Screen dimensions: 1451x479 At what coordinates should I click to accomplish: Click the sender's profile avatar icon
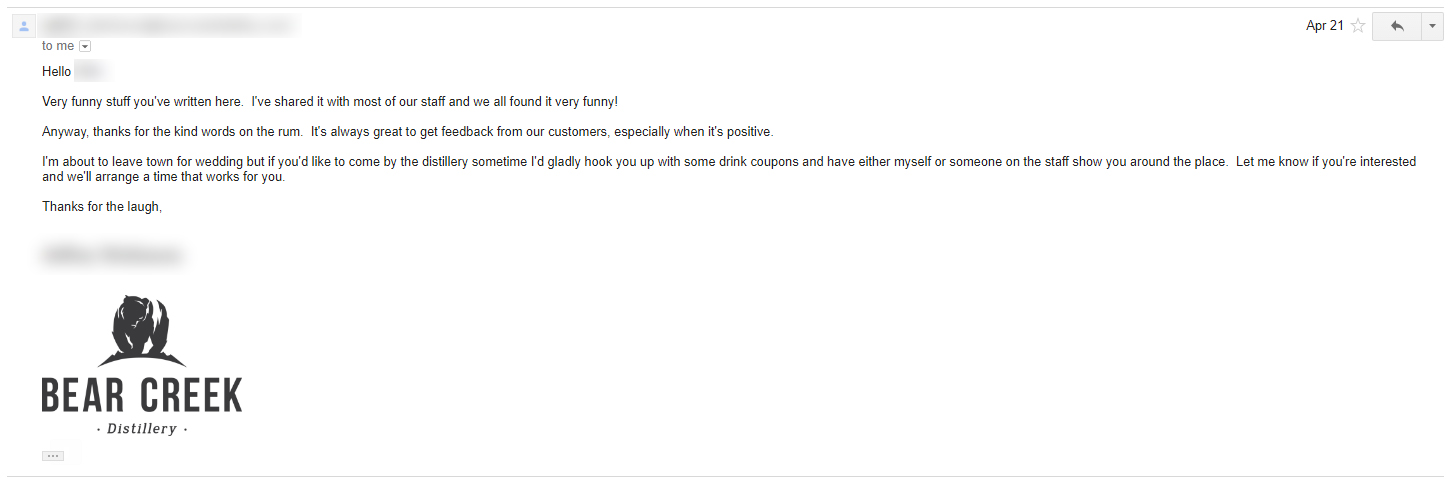click(24, 26)
